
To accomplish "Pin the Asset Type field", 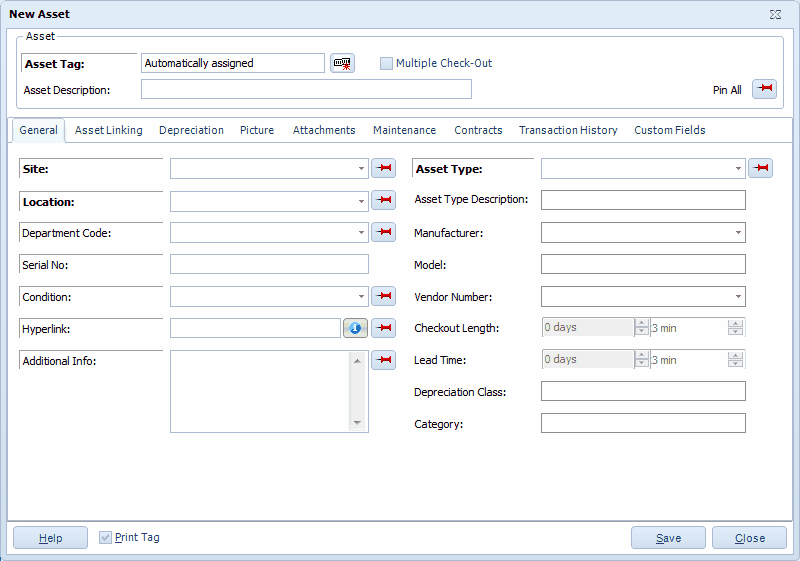I will click(x=761, y=168).
